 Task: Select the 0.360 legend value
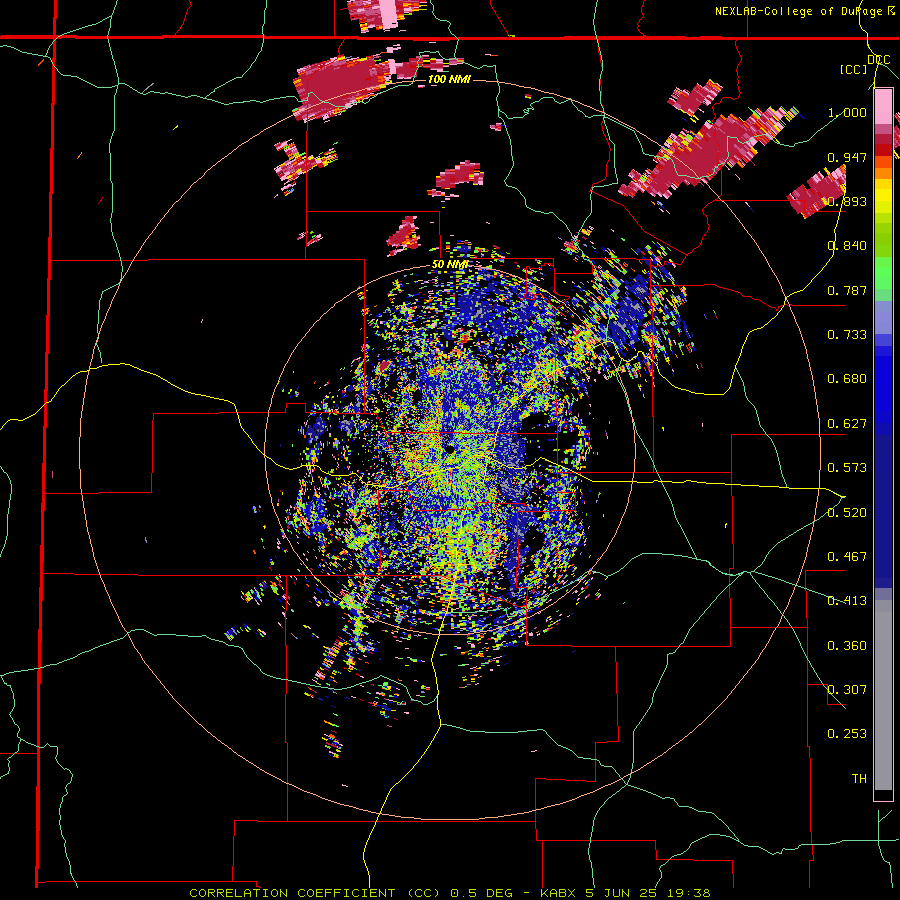847,646
